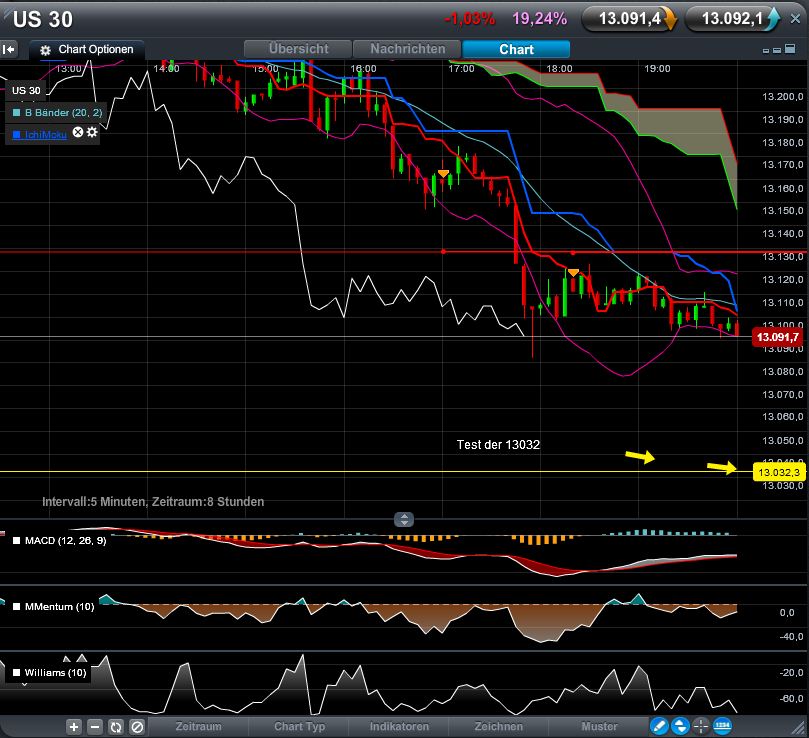Click the IchiMoku indicator link
Screen dimensions: 809x738
coord(46,133)
